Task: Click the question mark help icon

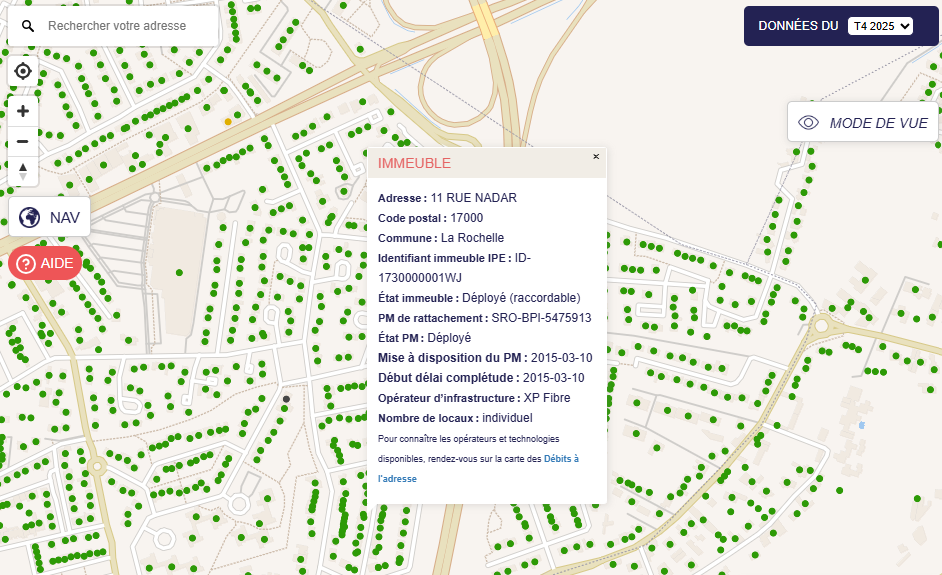Action: [27, 264]
